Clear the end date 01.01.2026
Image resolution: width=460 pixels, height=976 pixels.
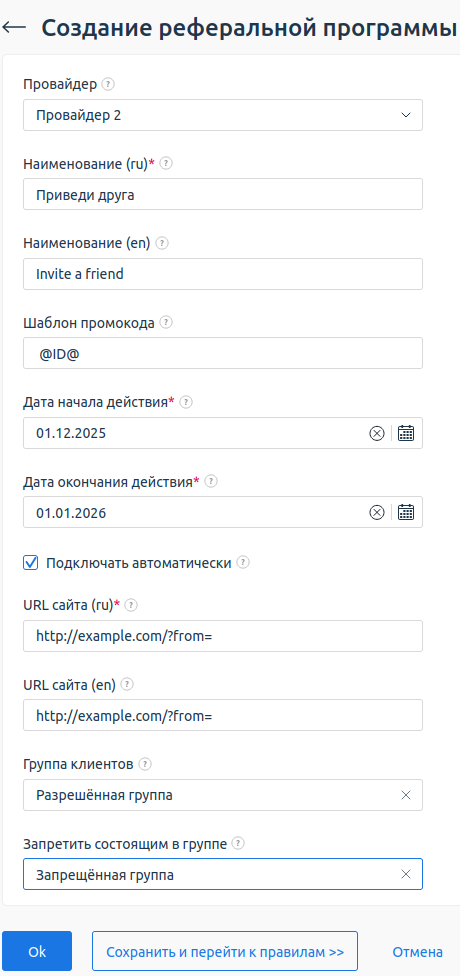tap(377, 512)
